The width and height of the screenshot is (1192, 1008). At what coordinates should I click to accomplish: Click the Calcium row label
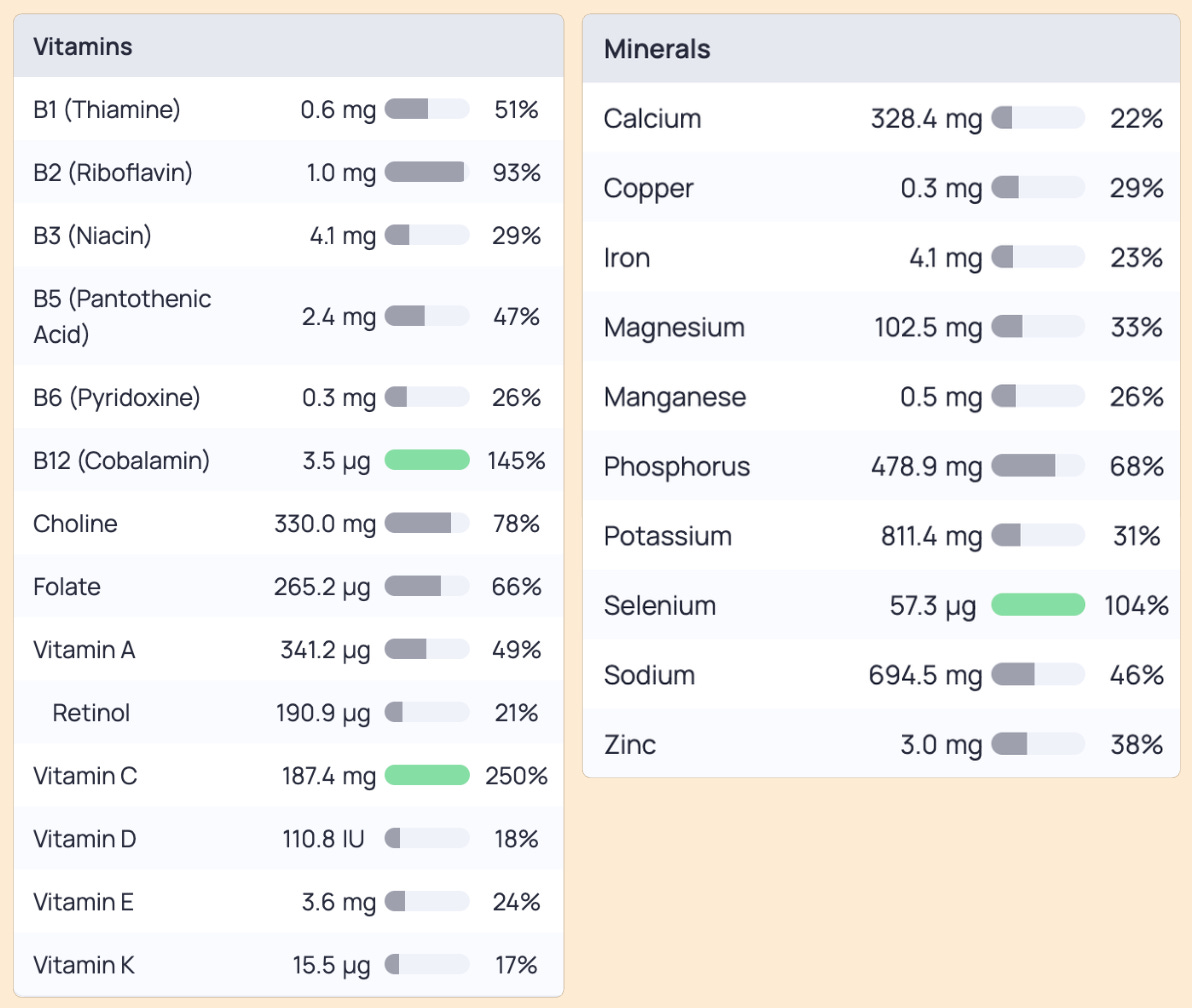click(x=652, y=119)
